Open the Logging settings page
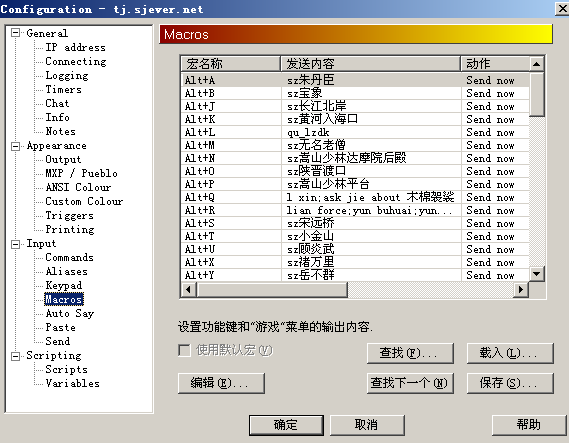The width and height of the screenshot is (569, 443). coord(67,75)
